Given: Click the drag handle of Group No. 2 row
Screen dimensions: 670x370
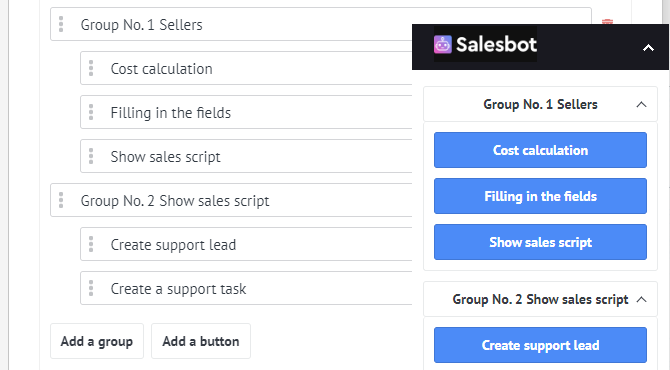Looking at the screenshot, I should click(61, 200).
